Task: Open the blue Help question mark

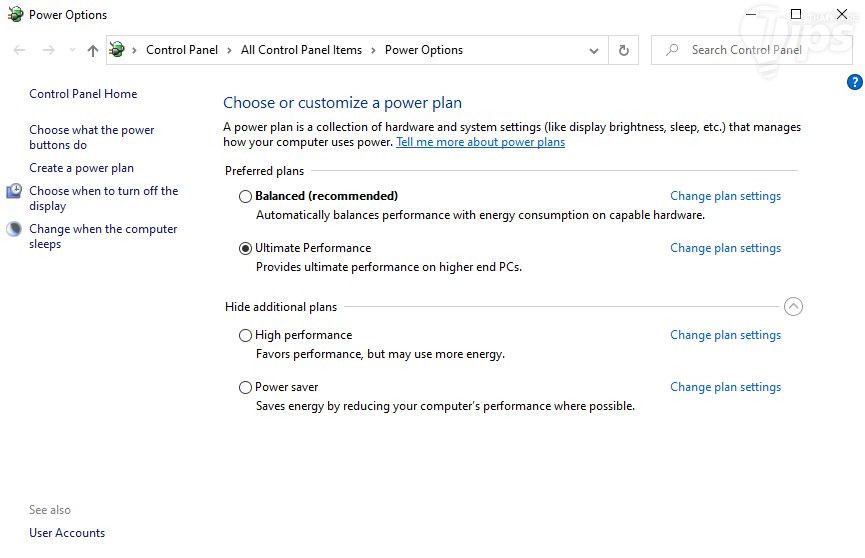Action: point(855,83)
